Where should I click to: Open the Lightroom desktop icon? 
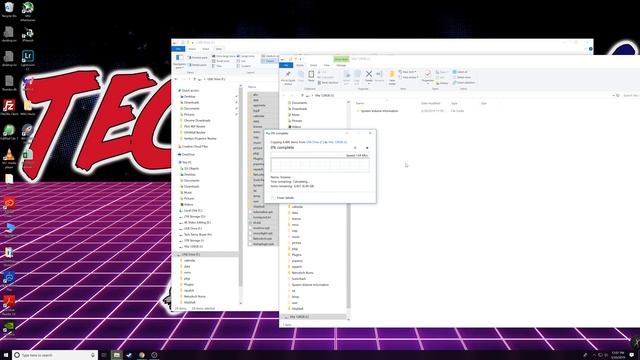pyautogui.click(x=28, y=59)
